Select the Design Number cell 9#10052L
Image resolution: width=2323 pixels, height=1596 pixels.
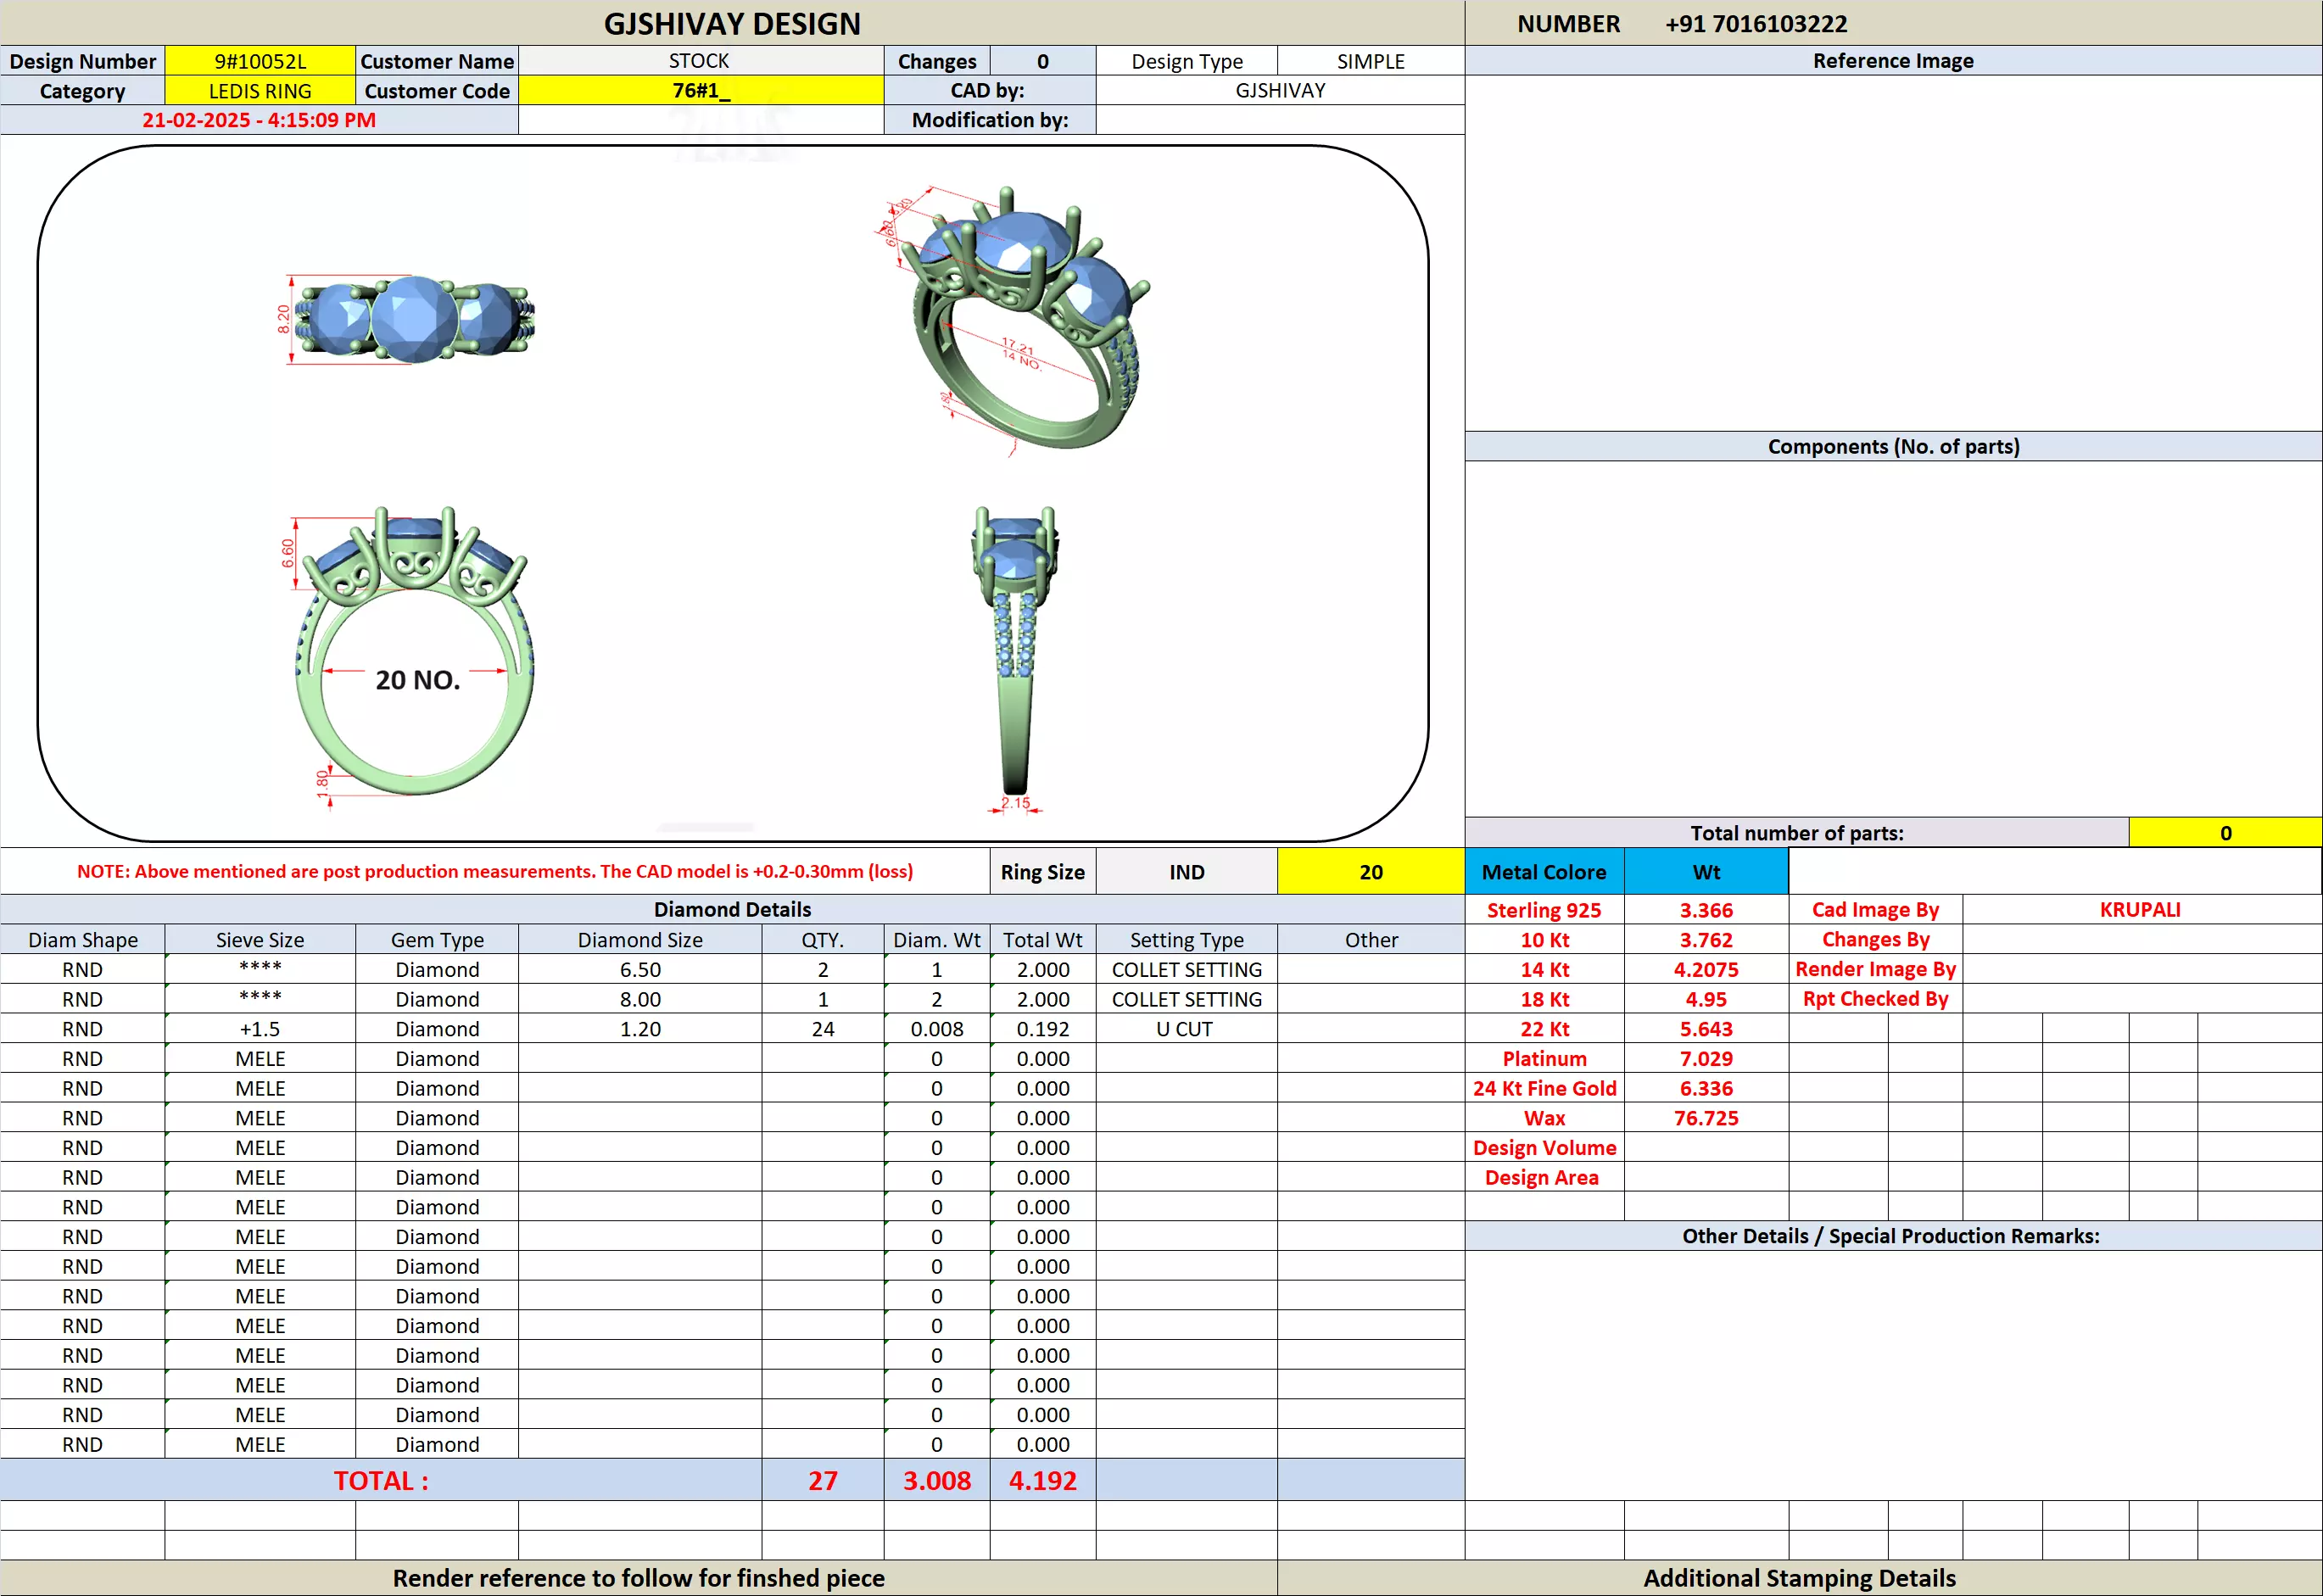pos(260,61)
